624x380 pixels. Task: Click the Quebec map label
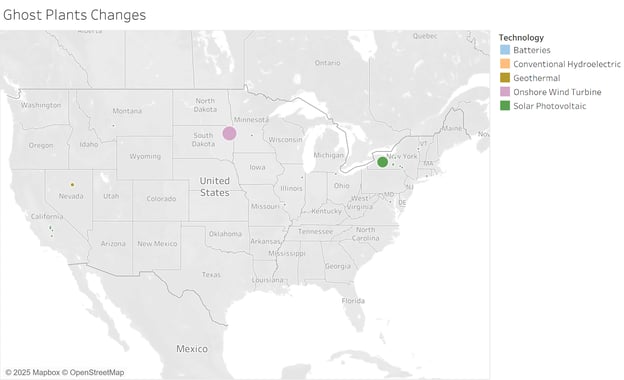(425, 36)
